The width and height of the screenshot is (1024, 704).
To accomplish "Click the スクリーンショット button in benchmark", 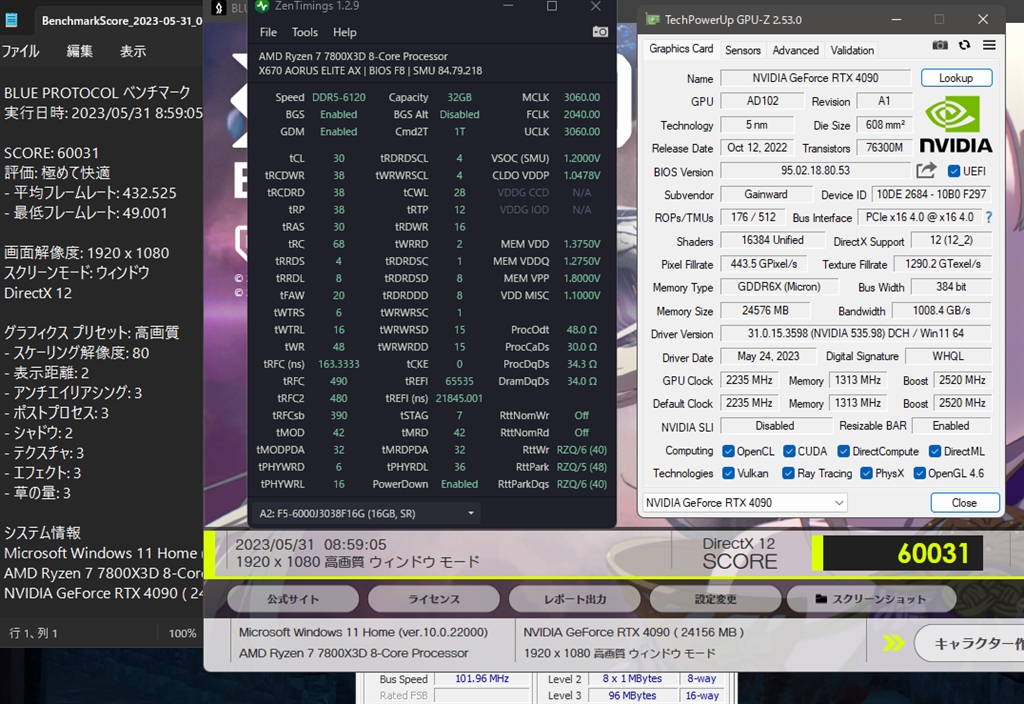I will 871,599.
